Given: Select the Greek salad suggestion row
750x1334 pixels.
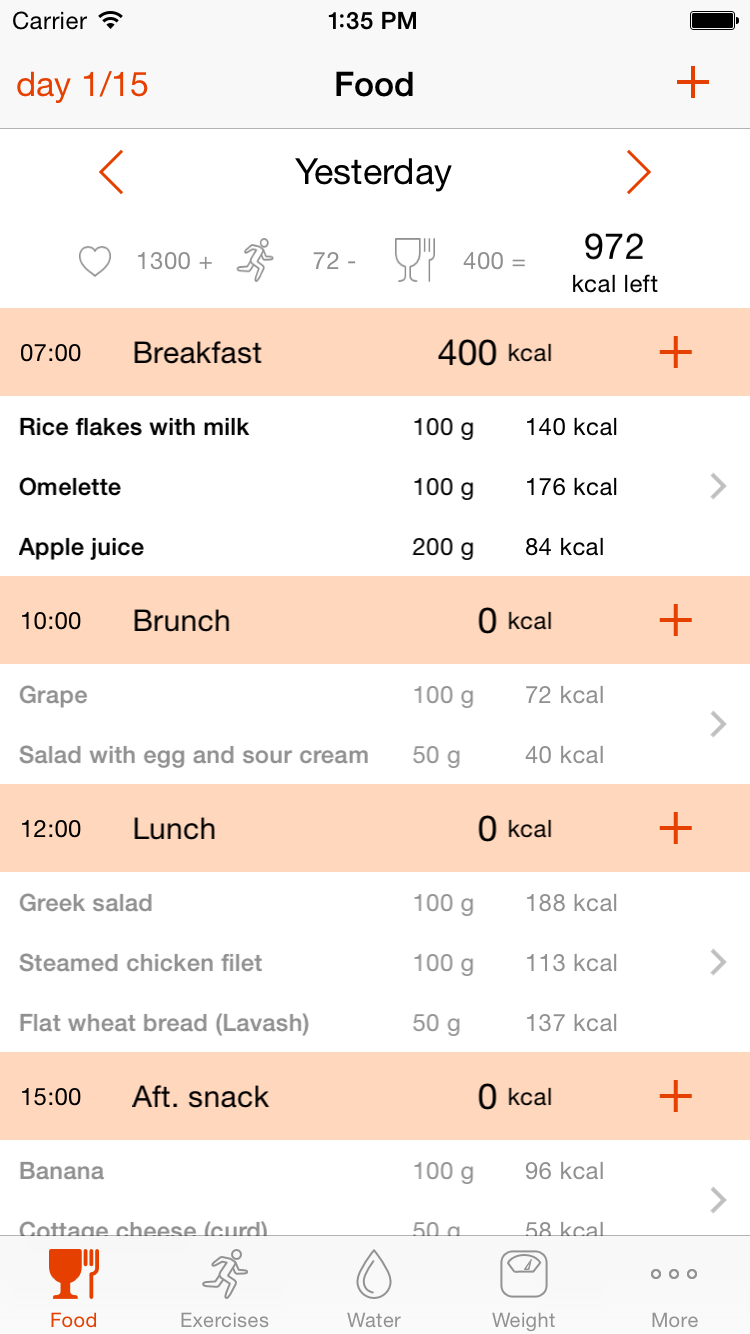Looking at the screenshot, I should pos(300,903).
